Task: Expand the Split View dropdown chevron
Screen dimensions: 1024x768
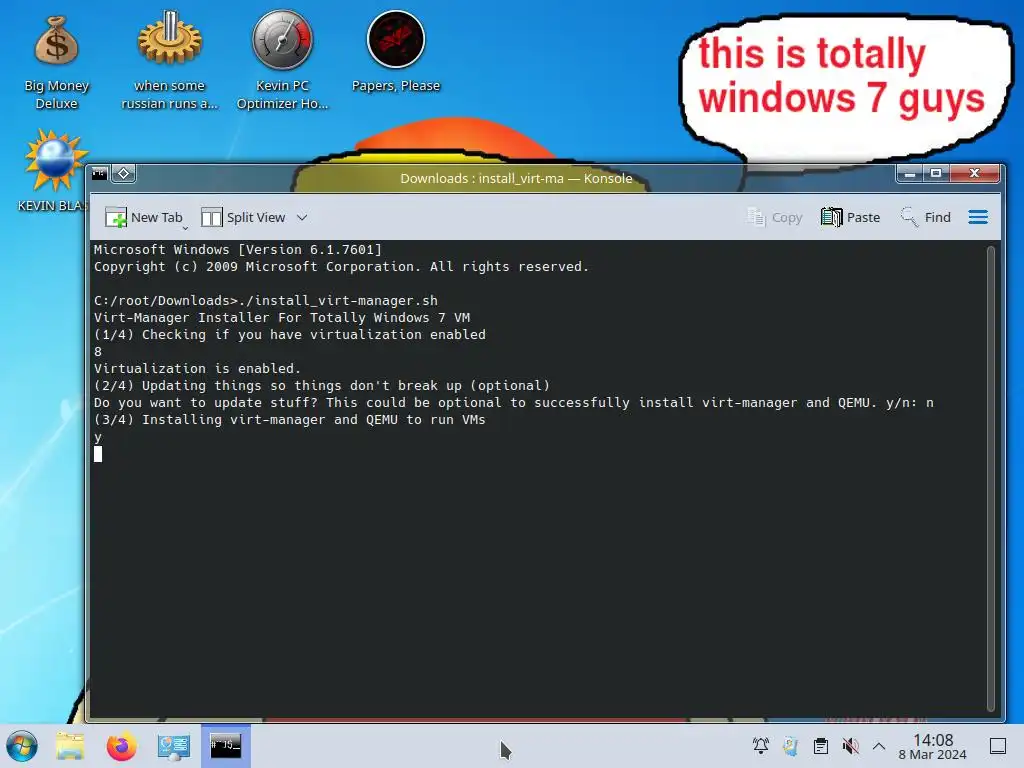Action: click(x=302, y=217)
